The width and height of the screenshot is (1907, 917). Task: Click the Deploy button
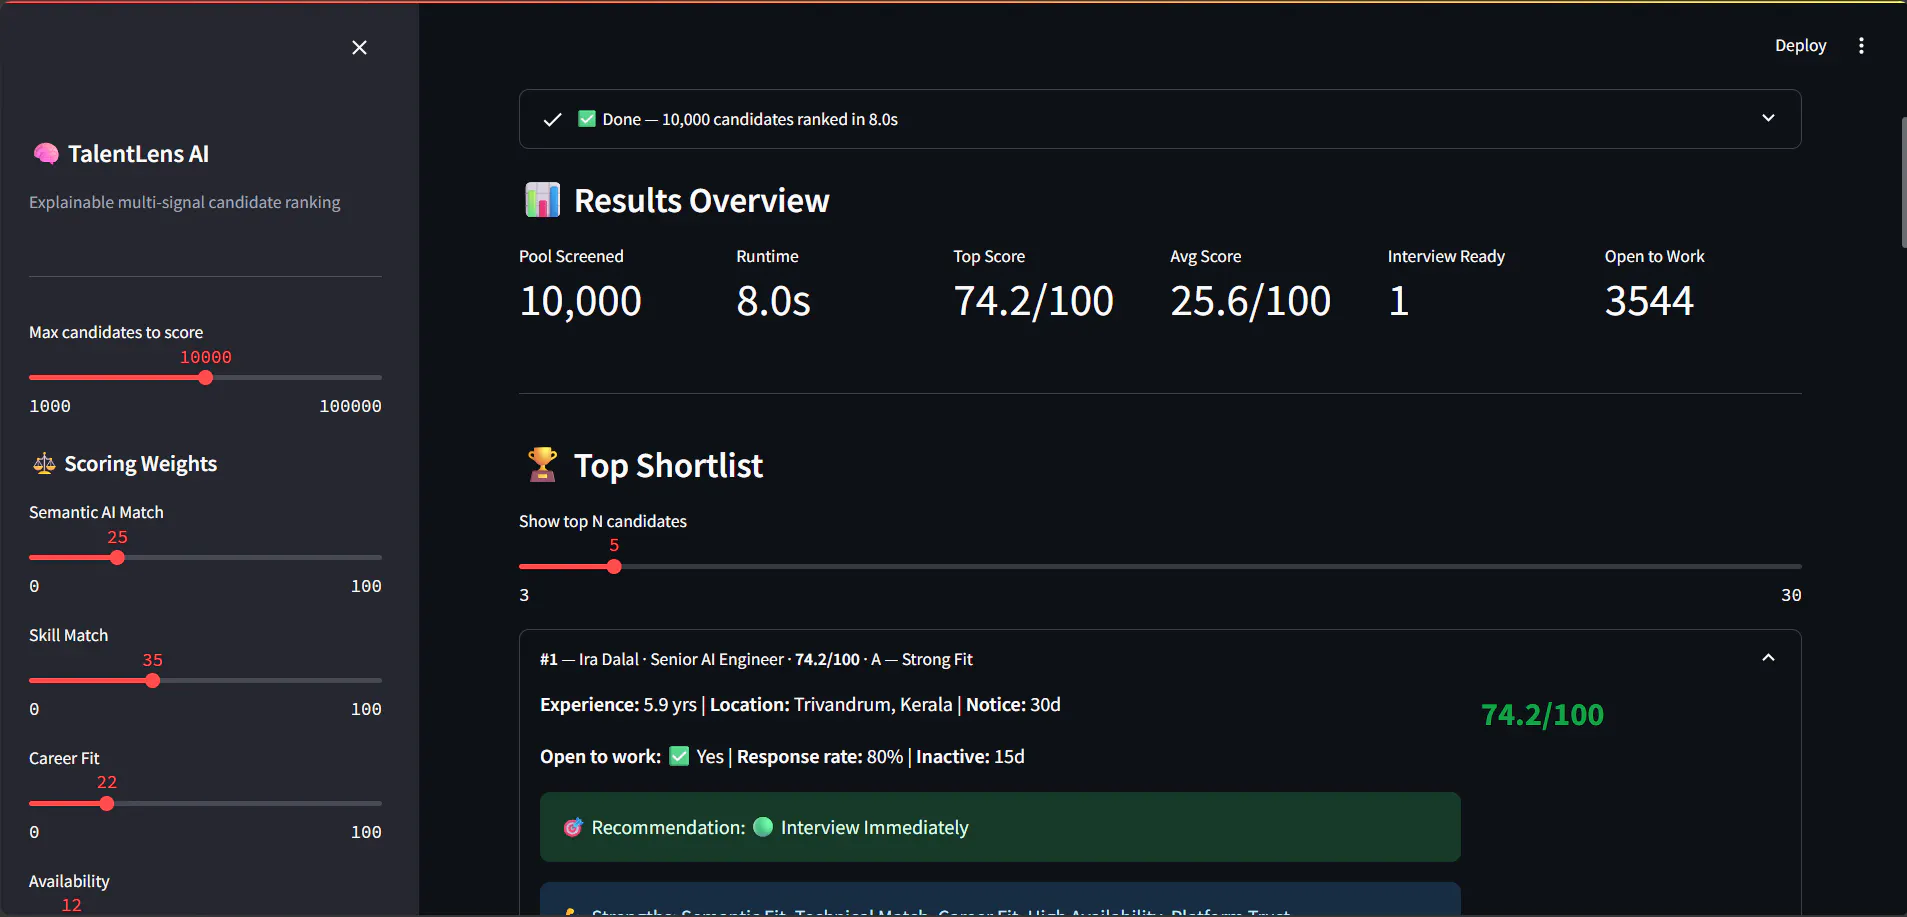tap(1800, 46)
